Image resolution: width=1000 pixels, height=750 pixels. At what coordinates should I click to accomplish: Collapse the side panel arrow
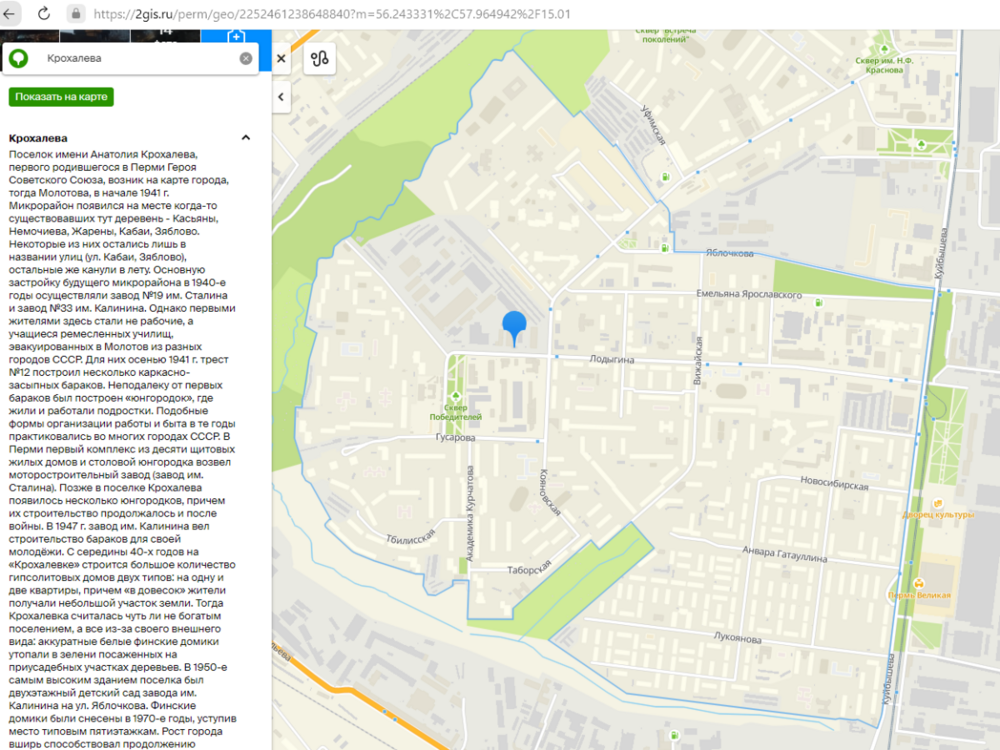coord(281,97)
